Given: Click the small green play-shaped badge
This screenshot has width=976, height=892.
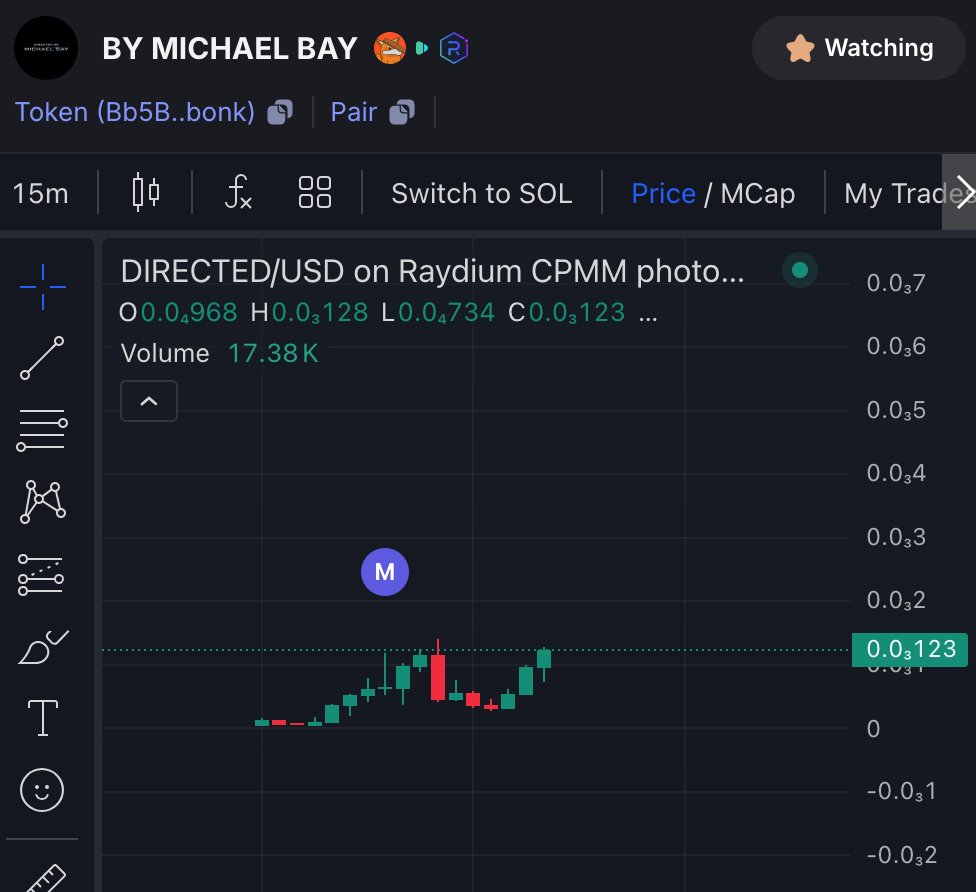Looking at the screenshot, I should click(x=422, y=48).
